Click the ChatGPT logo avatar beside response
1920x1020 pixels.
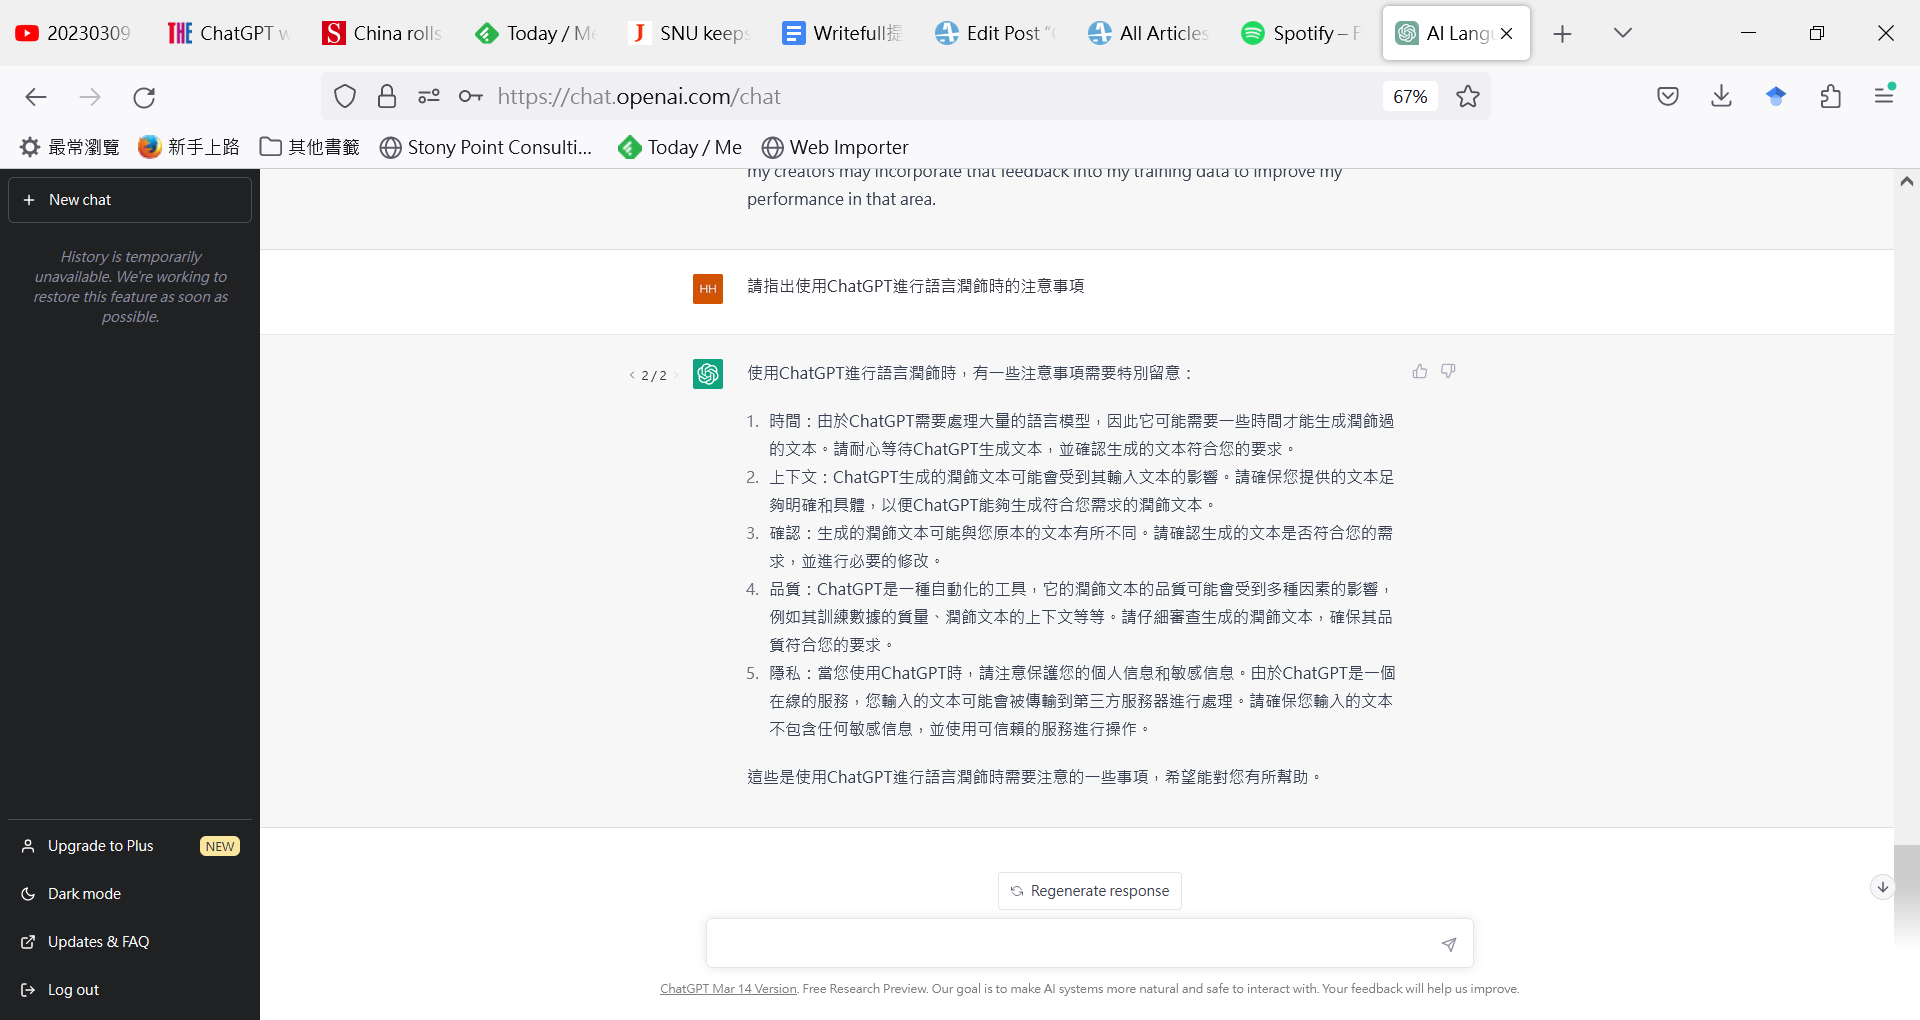tap(708, 374)
